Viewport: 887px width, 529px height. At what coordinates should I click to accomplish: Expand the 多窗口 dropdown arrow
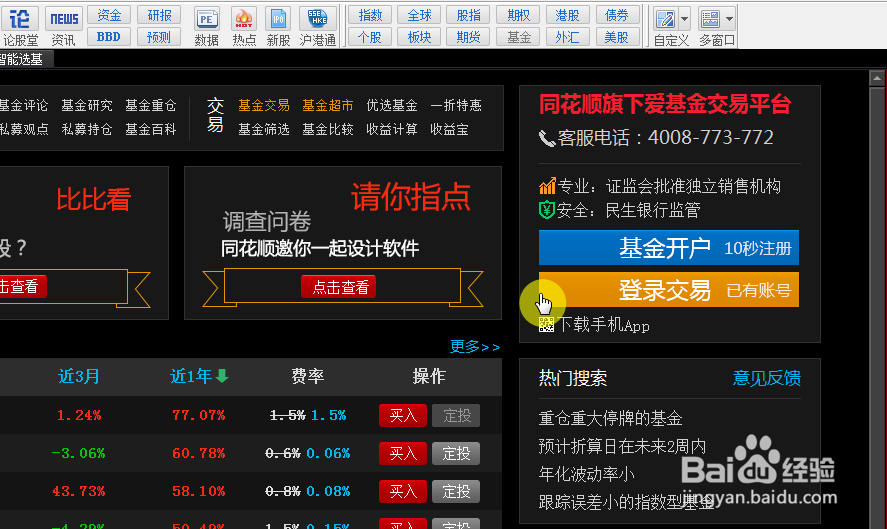730,19
